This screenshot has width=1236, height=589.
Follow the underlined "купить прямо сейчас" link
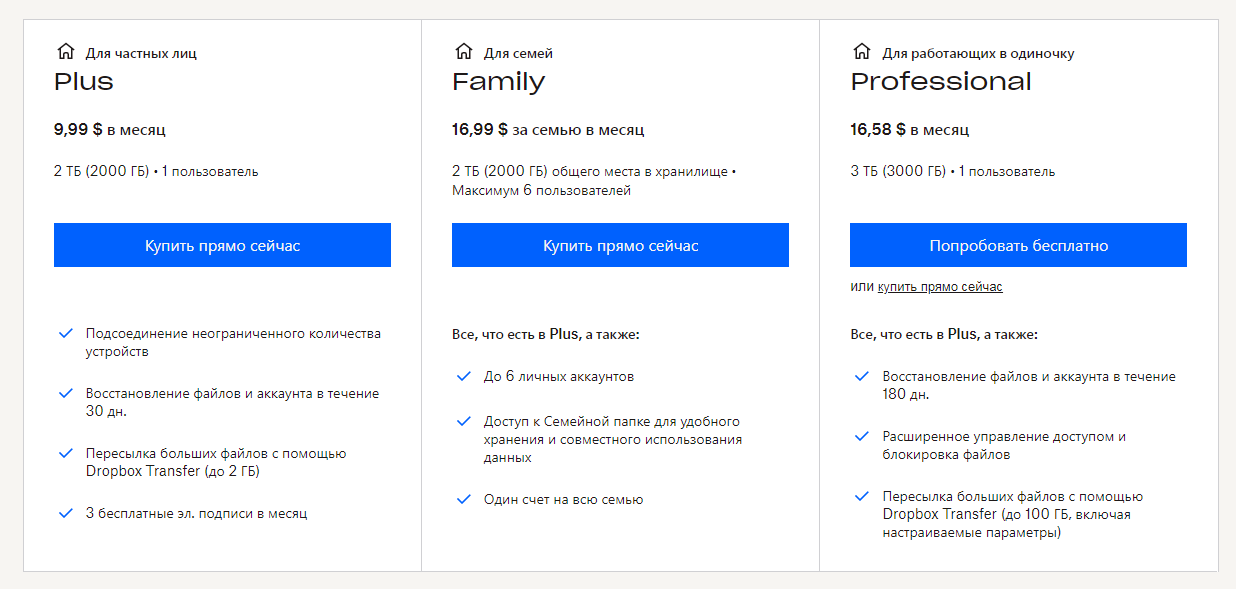click(x=940, y=287)
